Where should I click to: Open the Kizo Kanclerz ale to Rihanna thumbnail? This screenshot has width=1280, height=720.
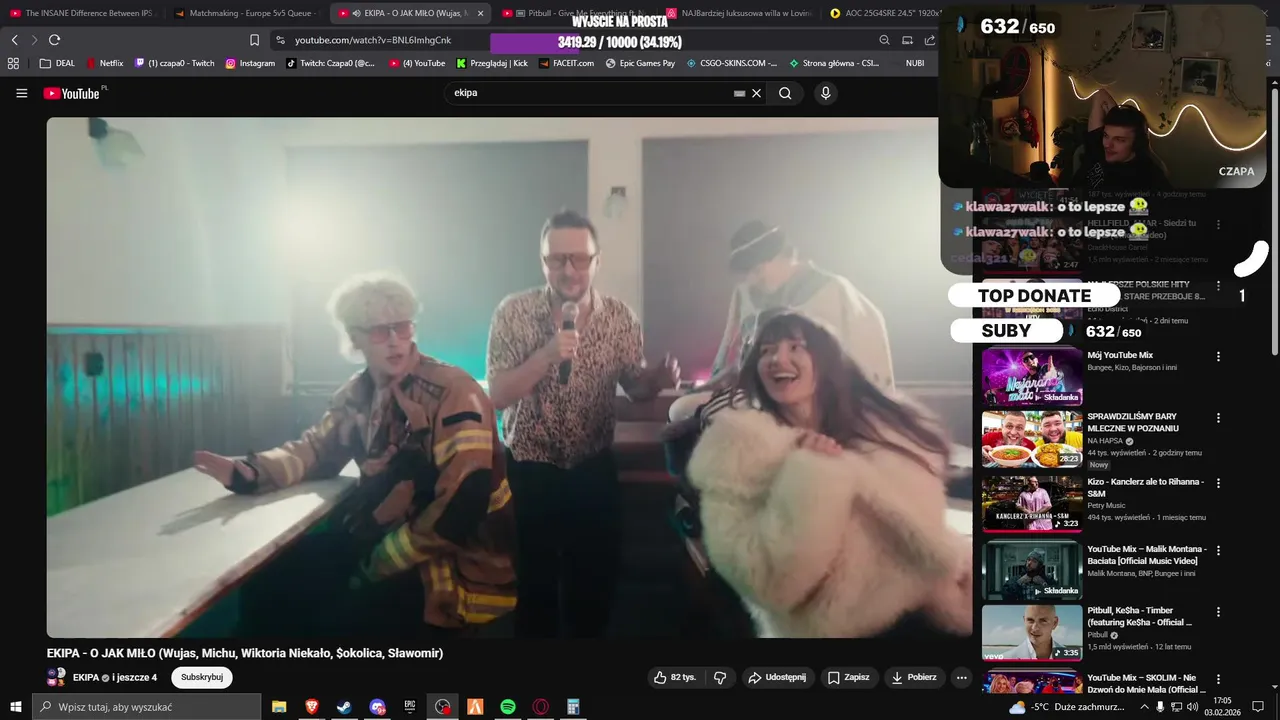click(x=1032, y=503)
